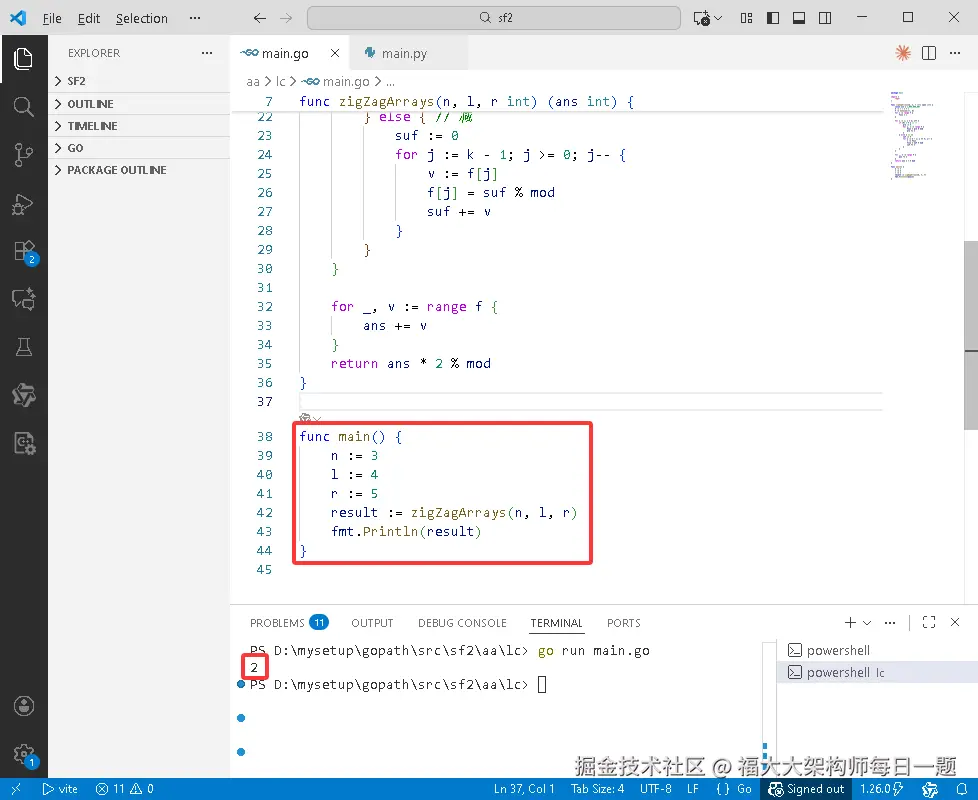Select the first powershell terminal entry
978x800 pixels.
(x=877, y=650)
